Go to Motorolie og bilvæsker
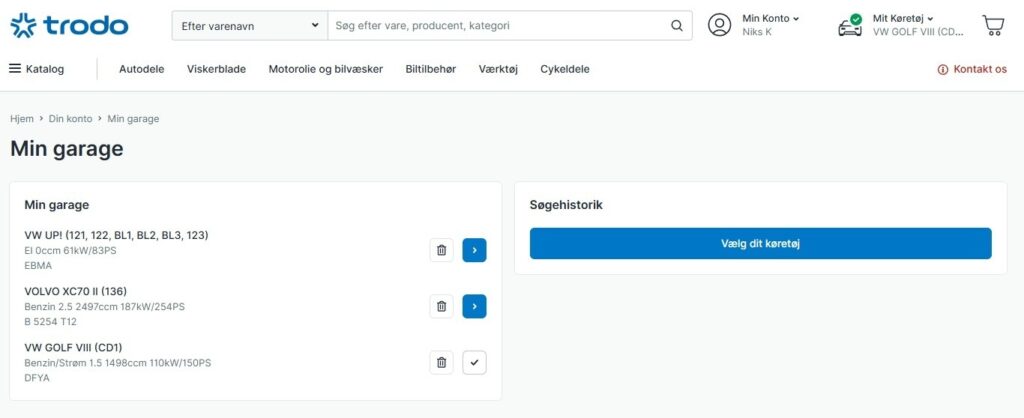This screenshot has height=418, width=1024. tap(325, 69)
